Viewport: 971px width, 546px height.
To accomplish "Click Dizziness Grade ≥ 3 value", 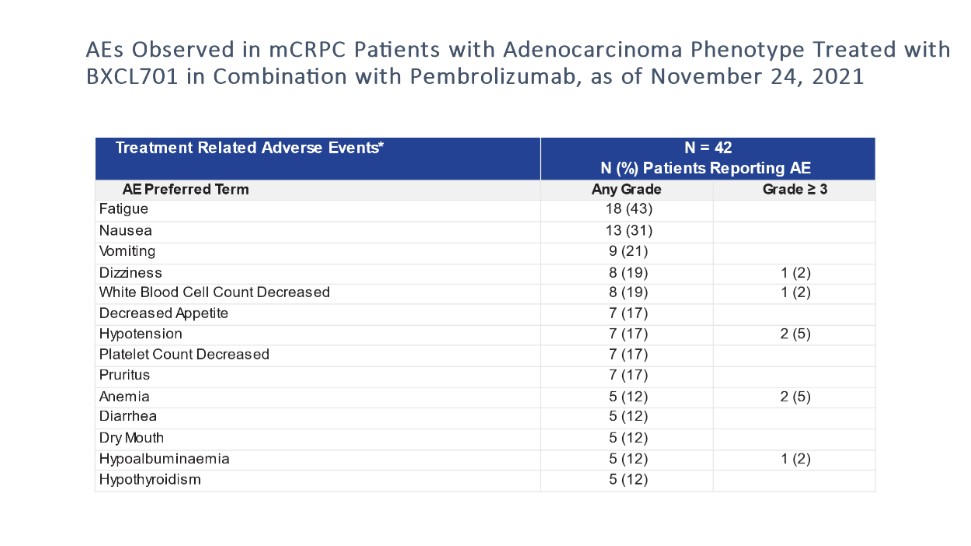I will (794, 272).
